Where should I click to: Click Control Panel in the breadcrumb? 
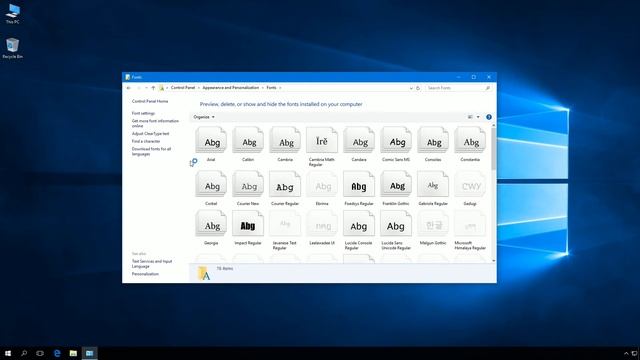click(x=183, y=88)
